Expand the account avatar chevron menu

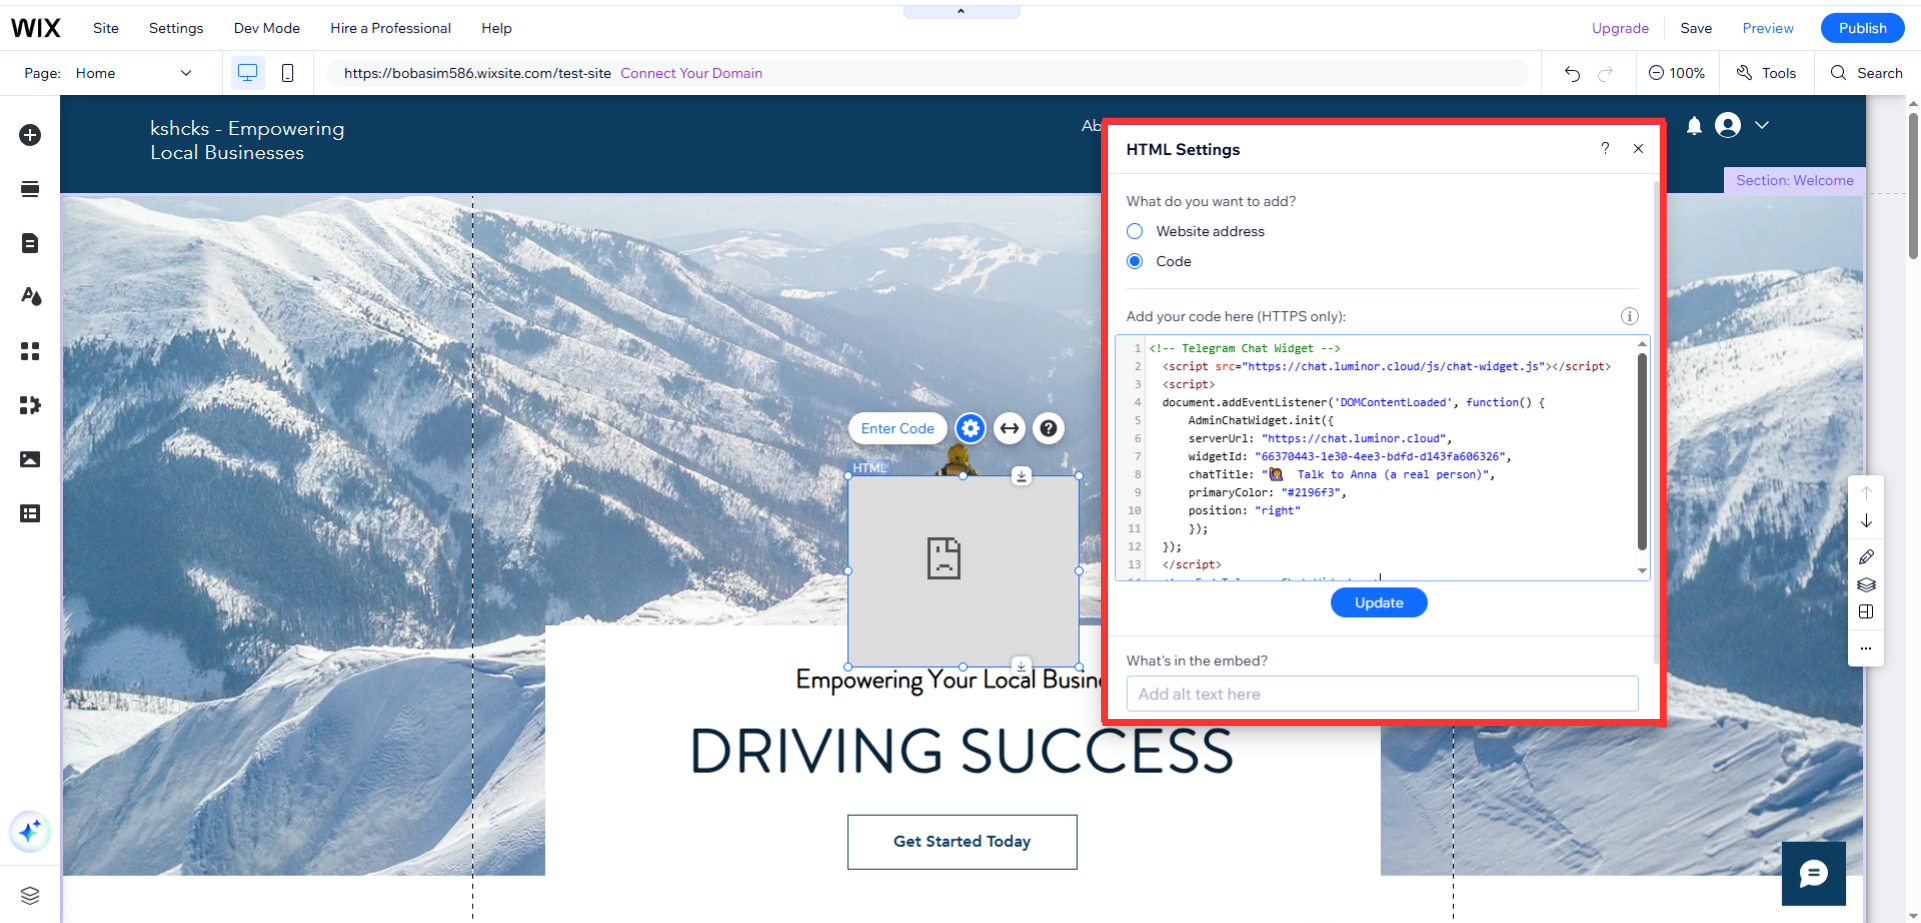click(x=1762, y=125)
